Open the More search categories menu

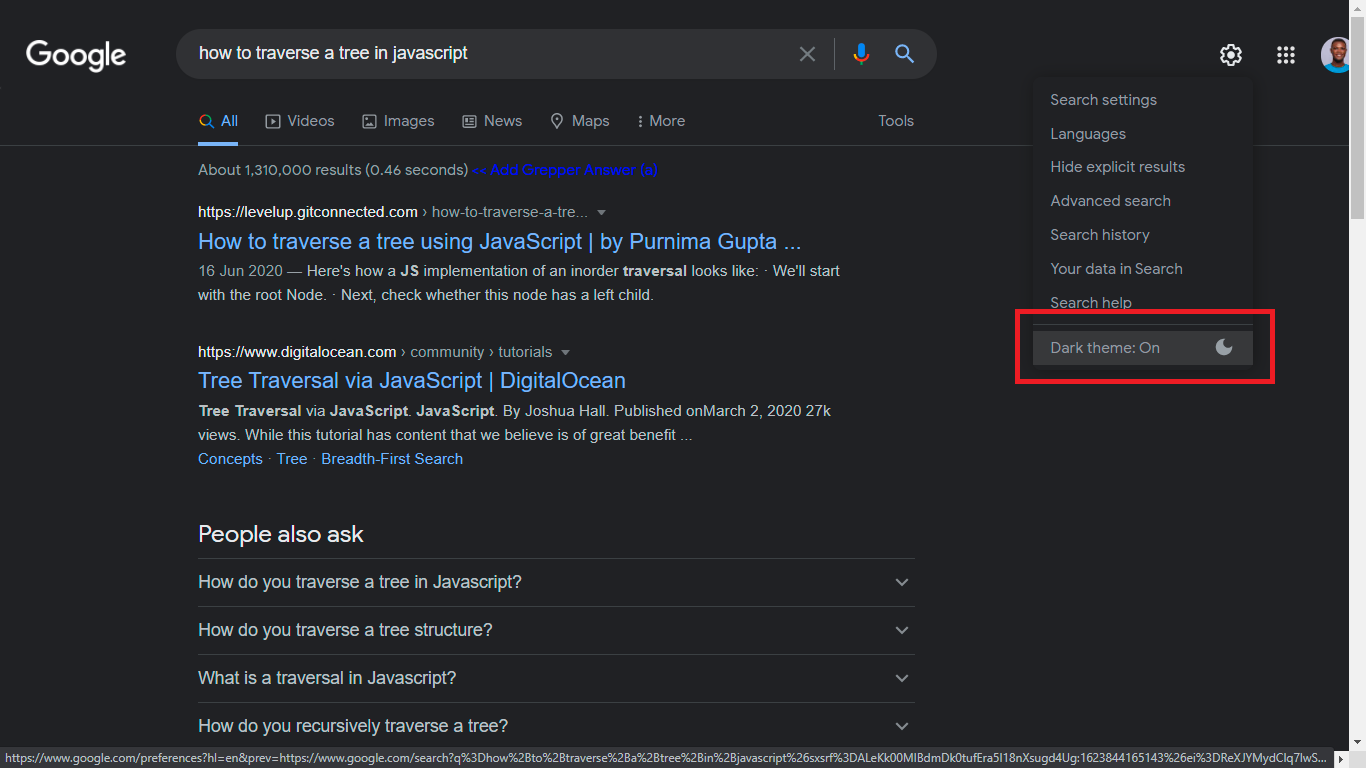661,121
